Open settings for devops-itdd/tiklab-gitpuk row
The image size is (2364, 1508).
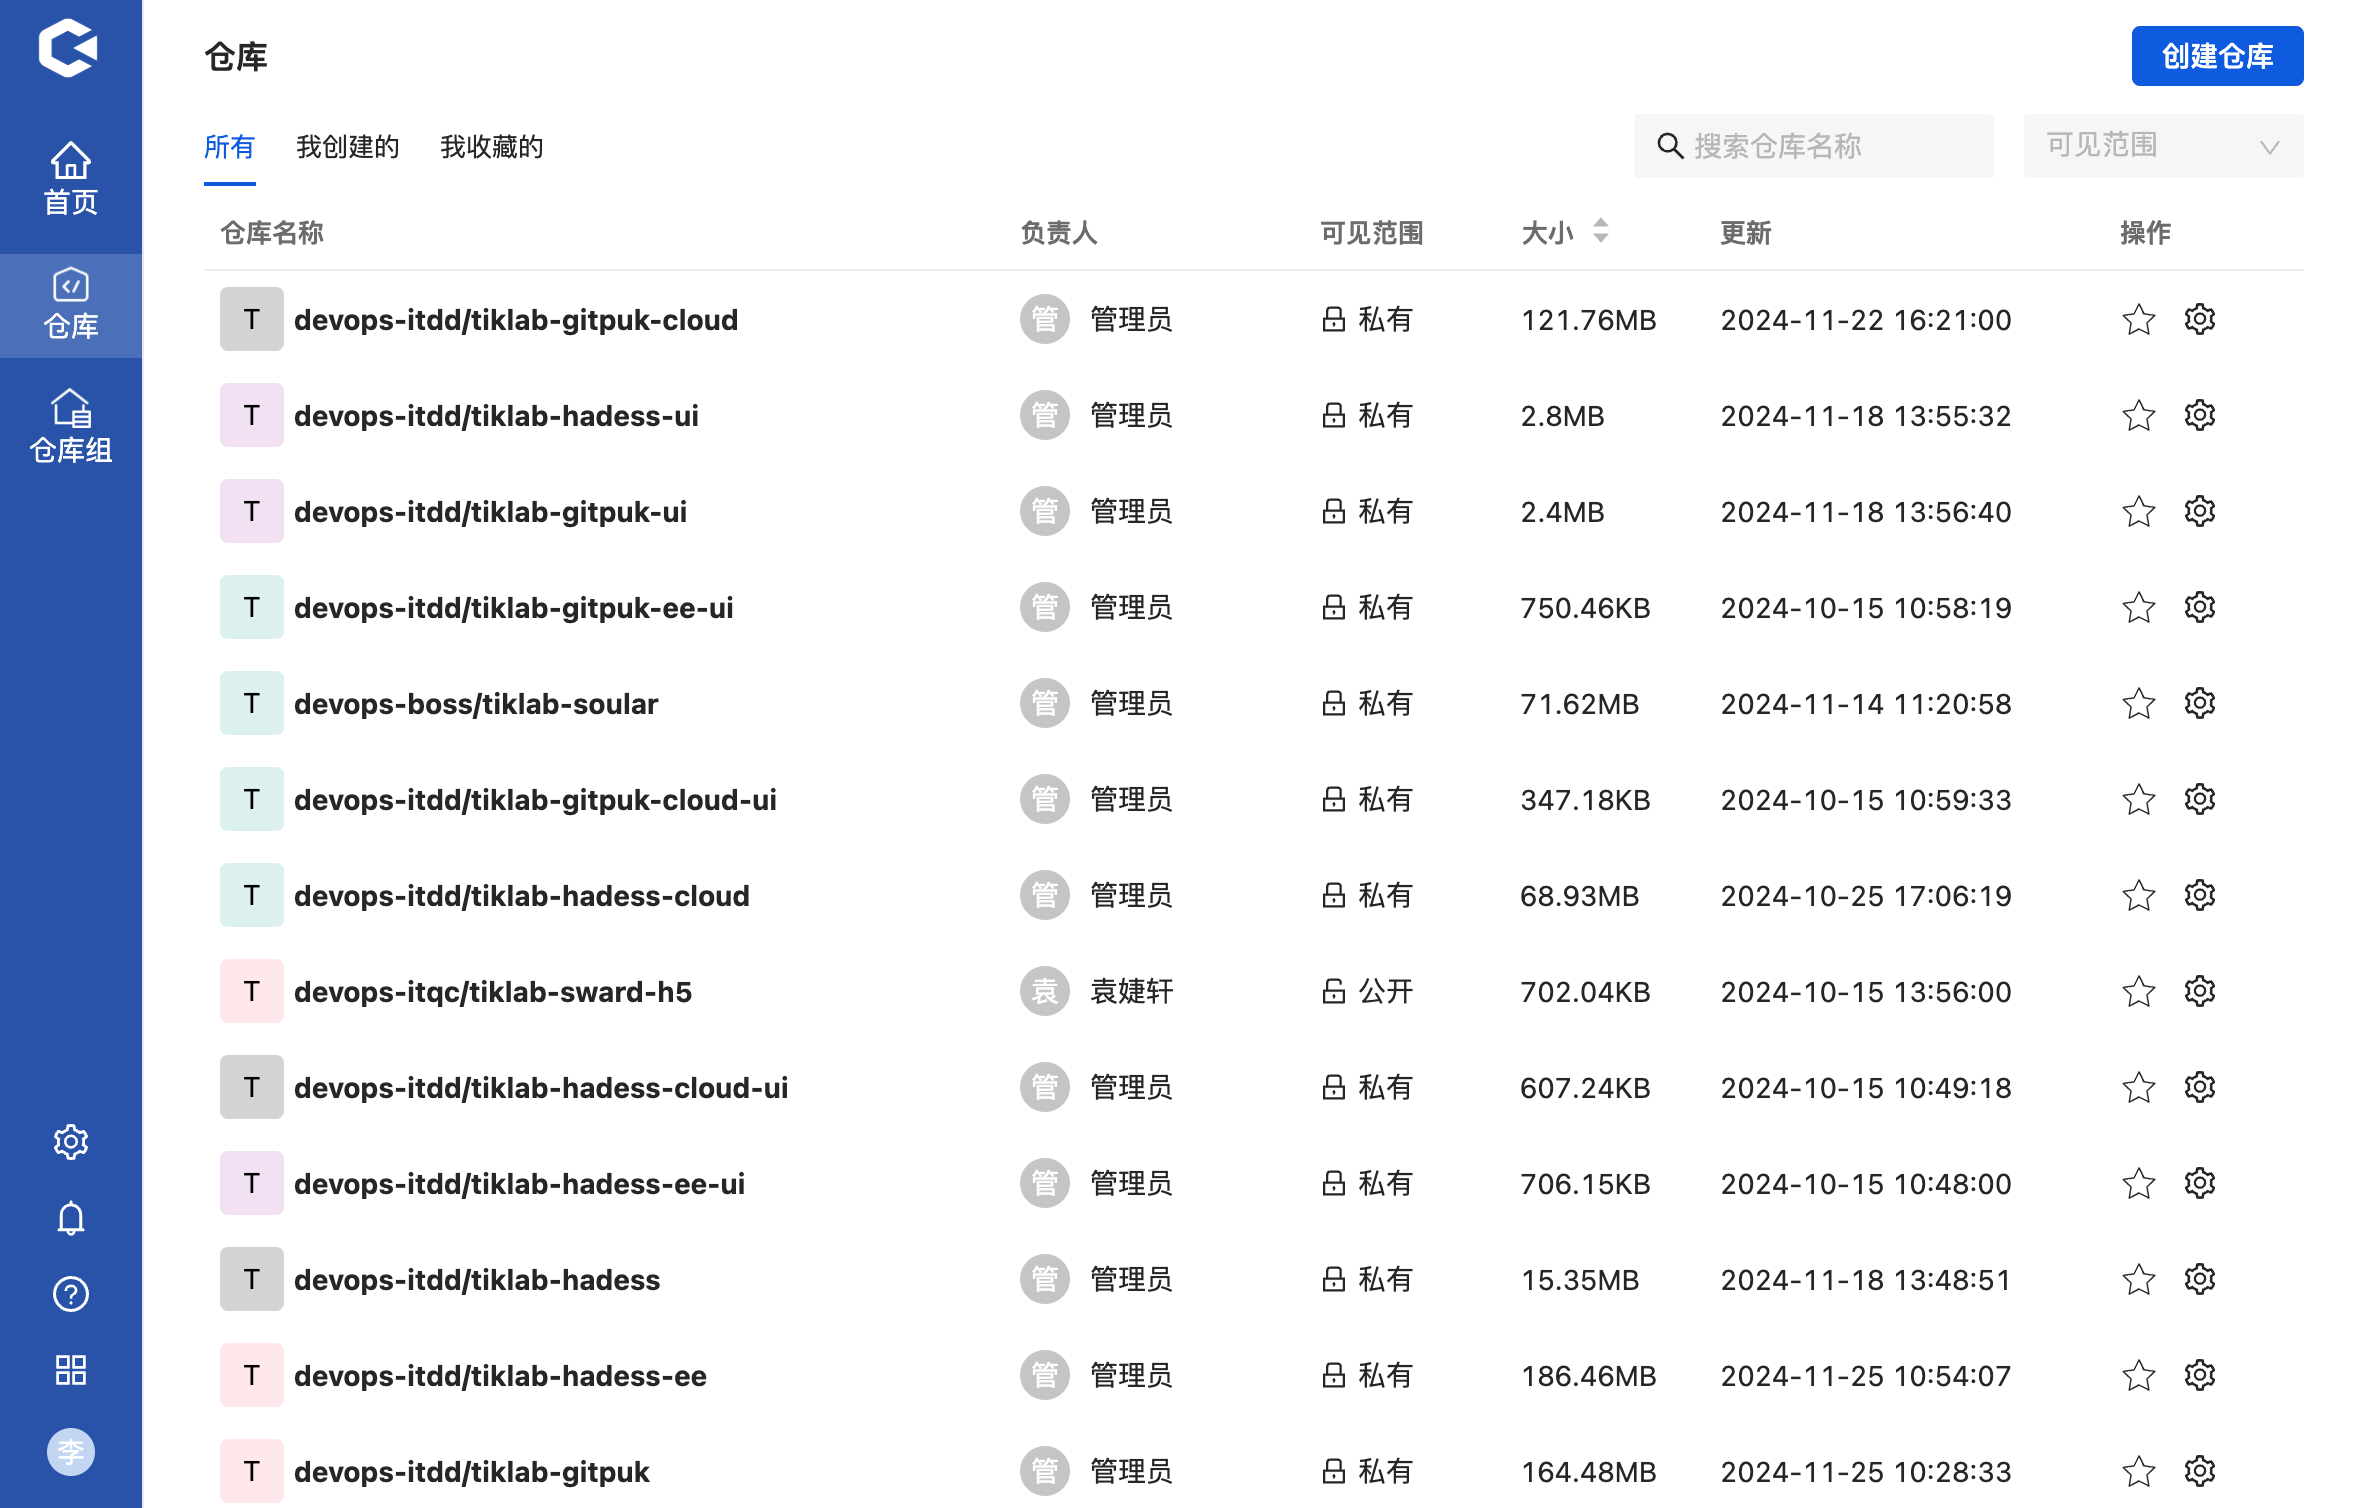click(x=2200, y=1472)
